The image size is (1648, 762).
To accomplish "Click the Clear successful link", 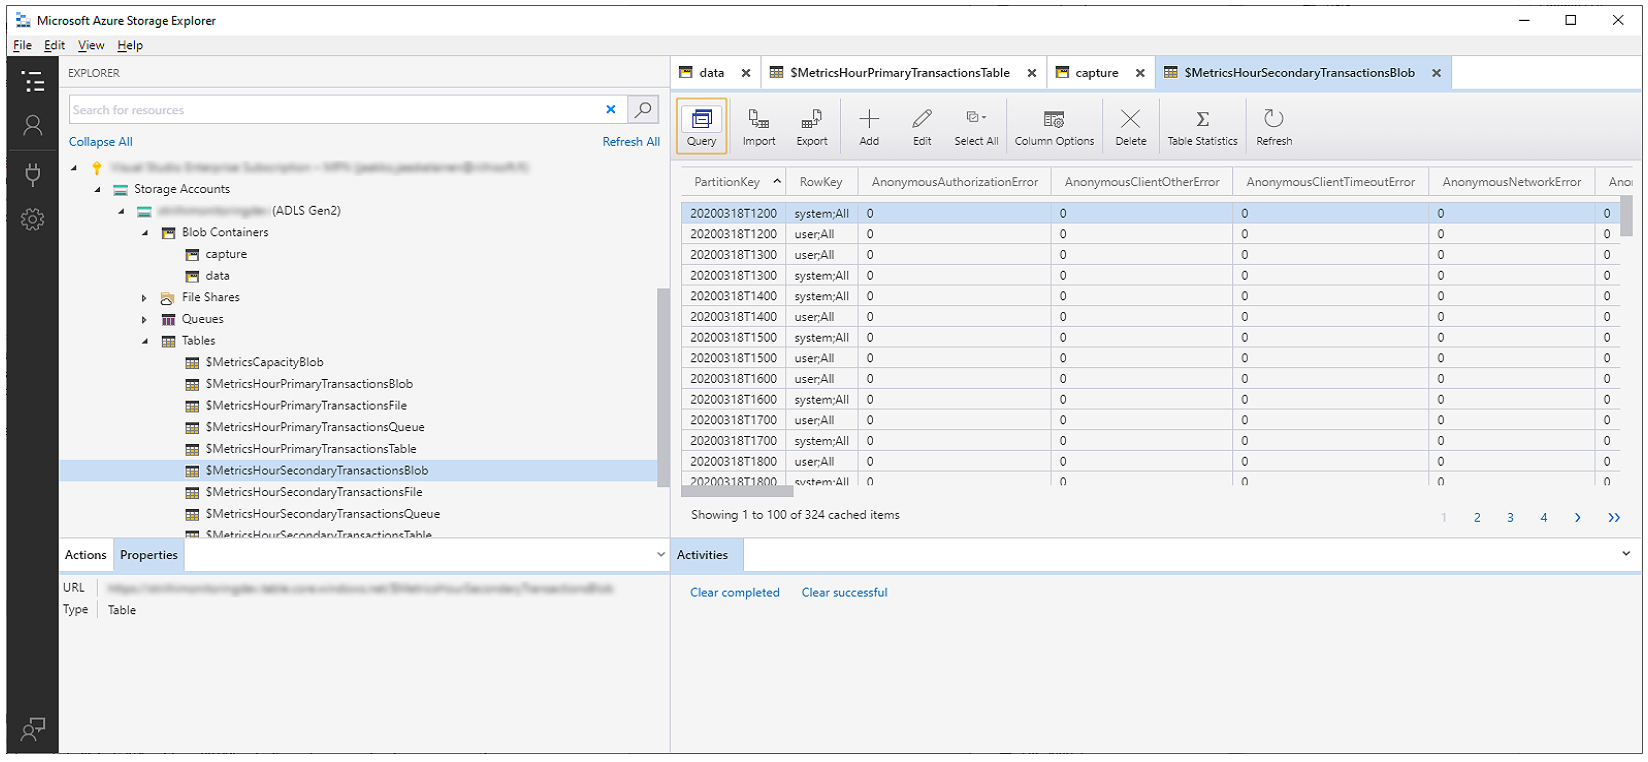I will tap(844, 593).
